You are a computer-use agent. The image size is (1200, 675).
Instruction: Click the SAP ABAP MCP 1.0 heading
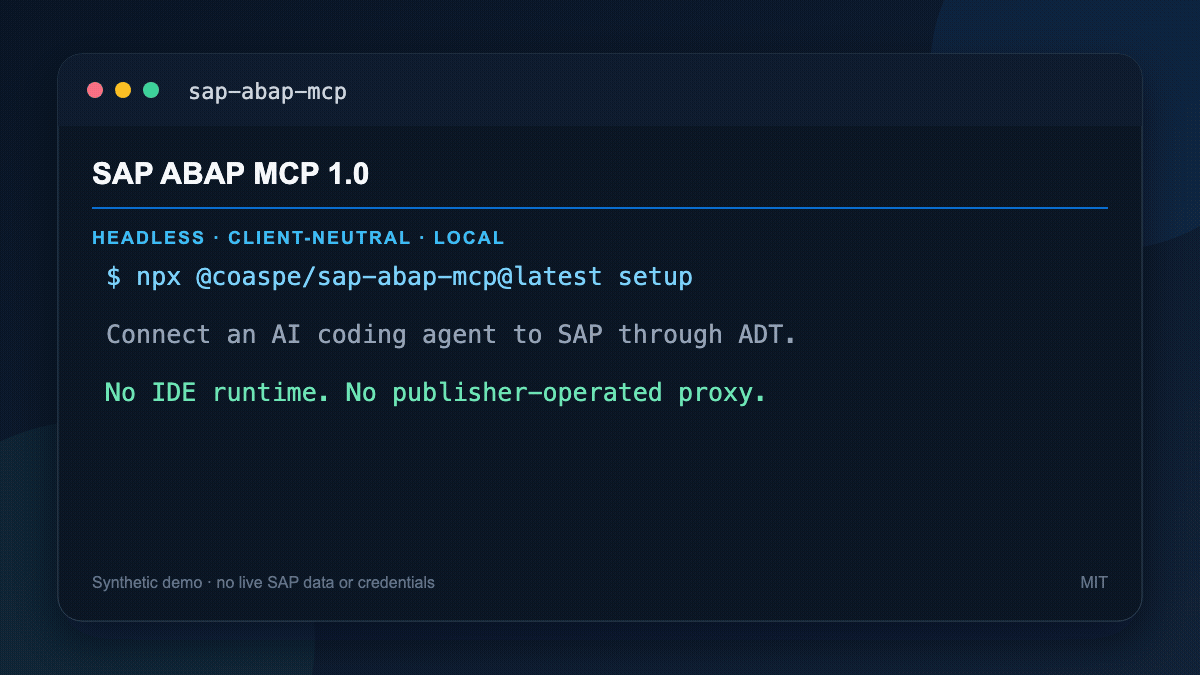230,174
